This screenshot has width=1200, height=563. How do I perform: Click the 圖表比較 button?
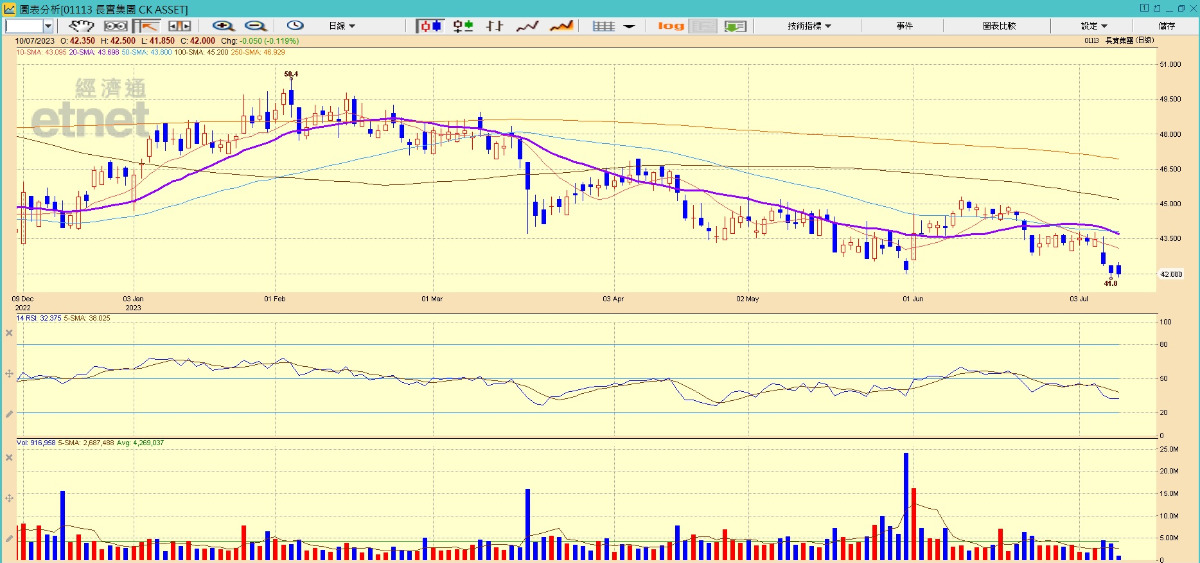click(998, 26)
